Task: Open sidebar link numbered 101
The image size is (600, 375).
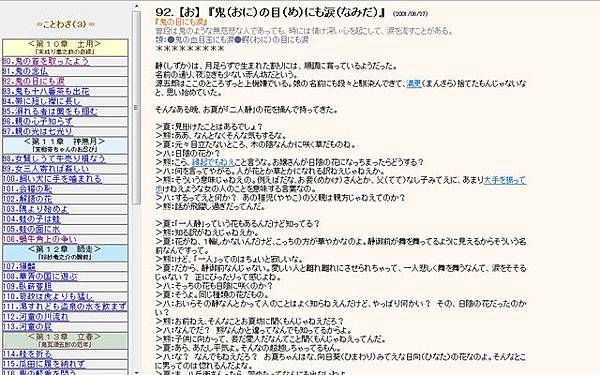Action: (x=27, y=189)
